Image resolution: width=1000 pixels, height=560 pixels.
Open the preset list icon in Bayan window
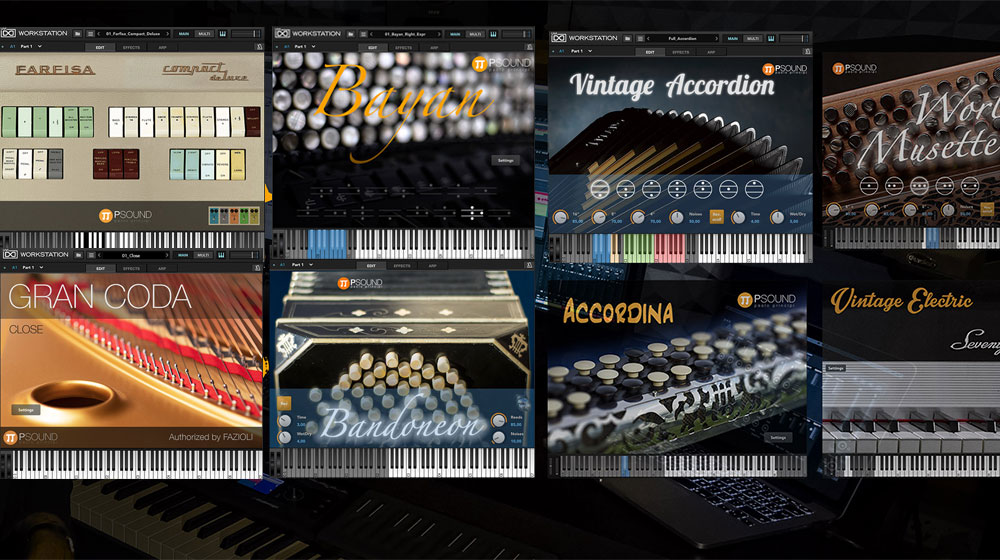(x=364, y=34)
